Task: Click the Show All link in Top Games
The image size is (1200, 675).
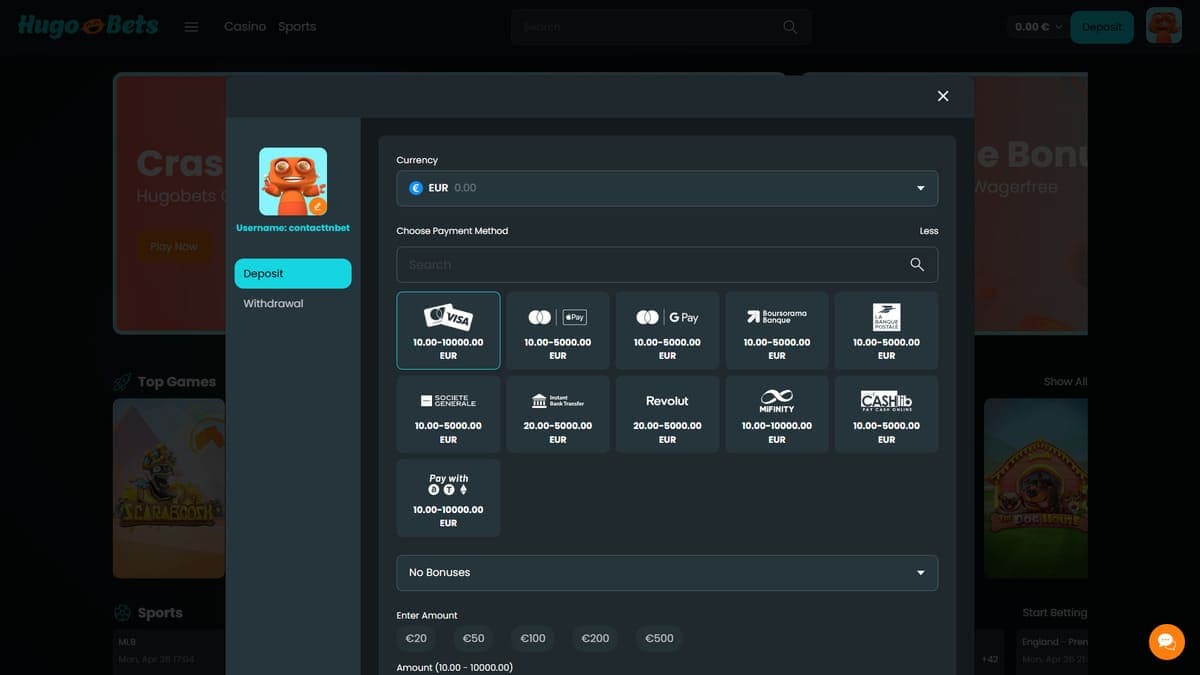Action: 1065,381
